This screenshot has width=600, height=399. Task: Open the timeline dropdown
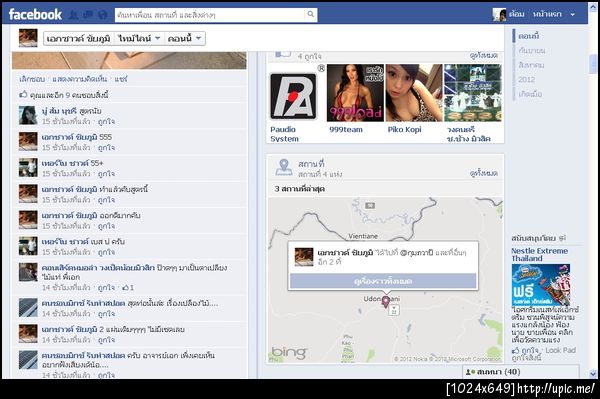(139, 39)
